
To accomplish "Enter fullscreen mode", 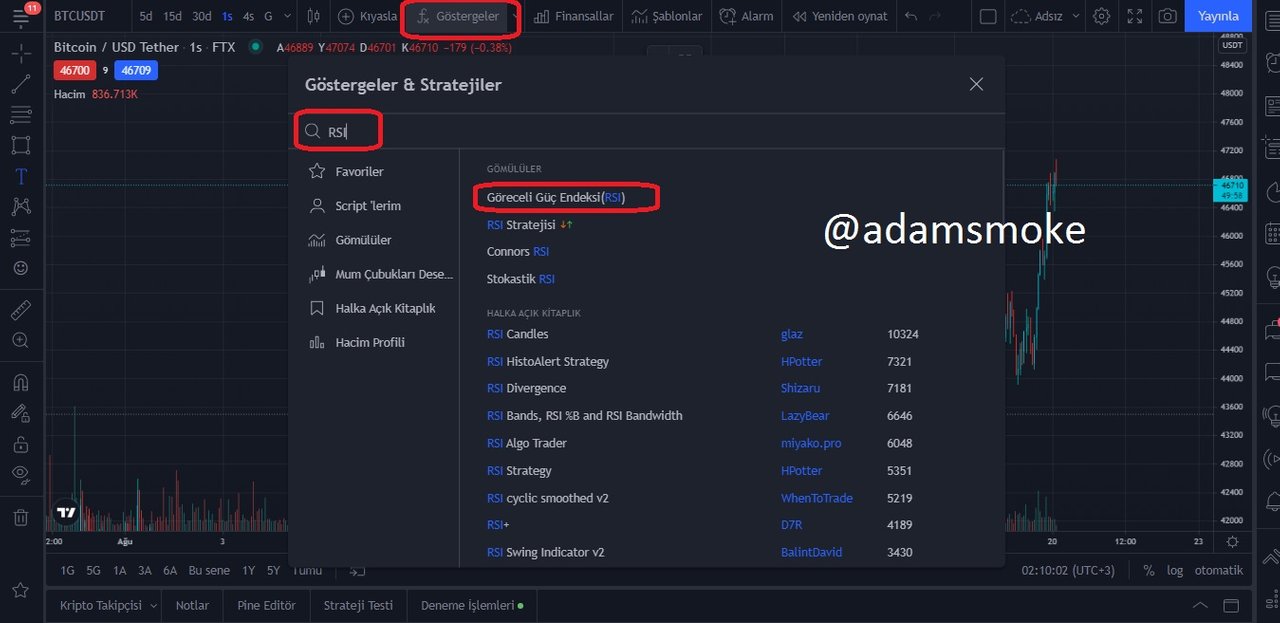I will pos(1134,16).
